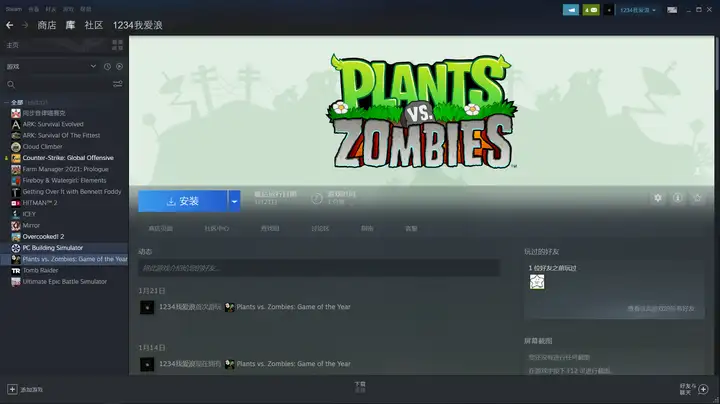This screenshot has height=404, width=720.
Task: Sort library by recent clock icon
Action: tap(107, 67)
